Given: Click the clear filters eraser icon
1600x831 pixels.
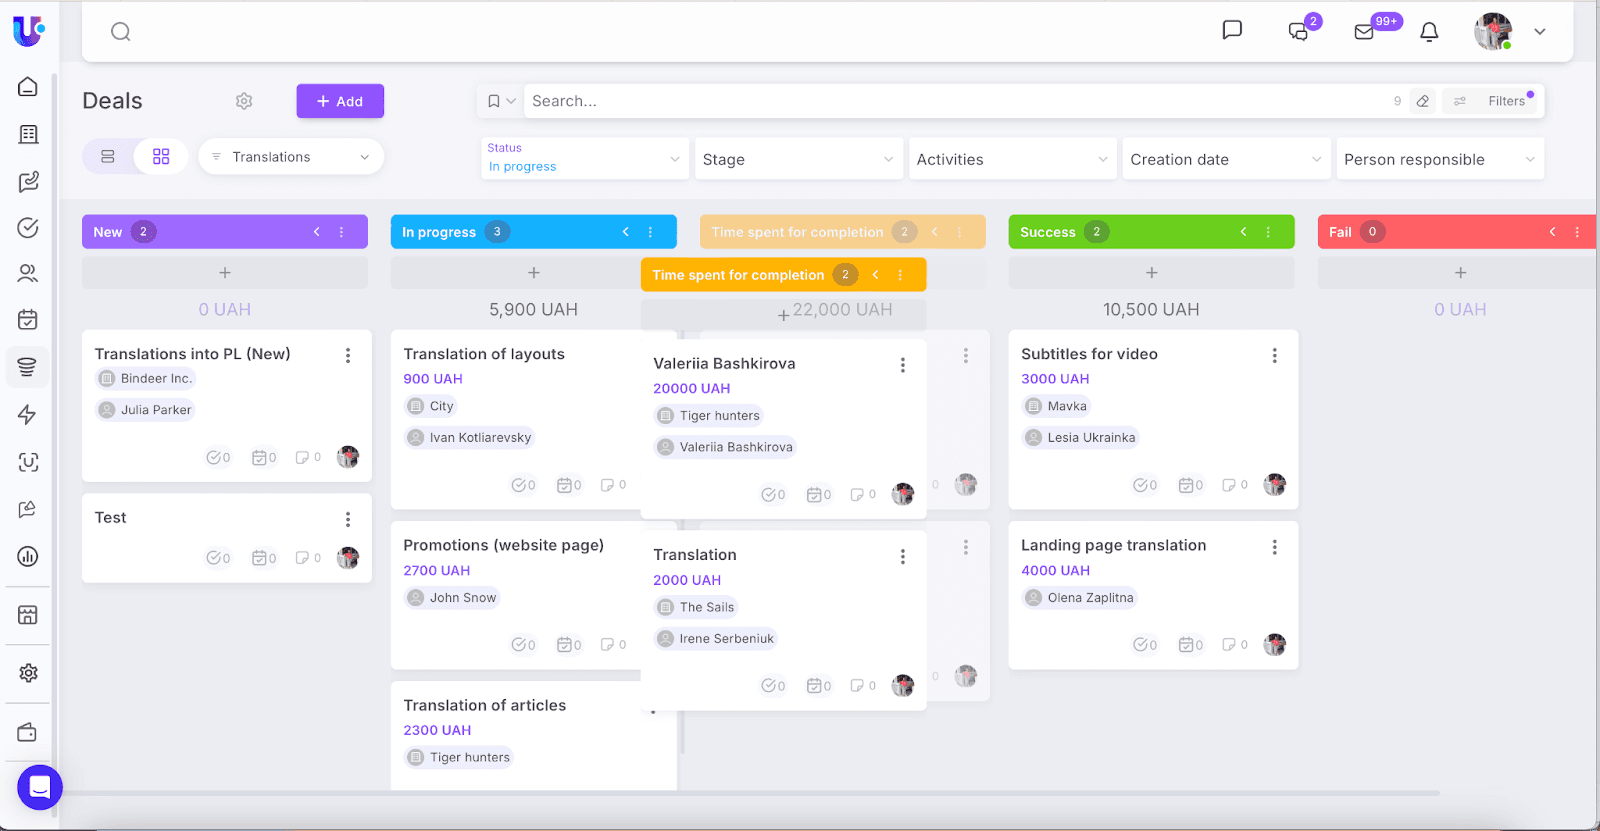Looking at the screenshot, I should tap(1423, 101).
